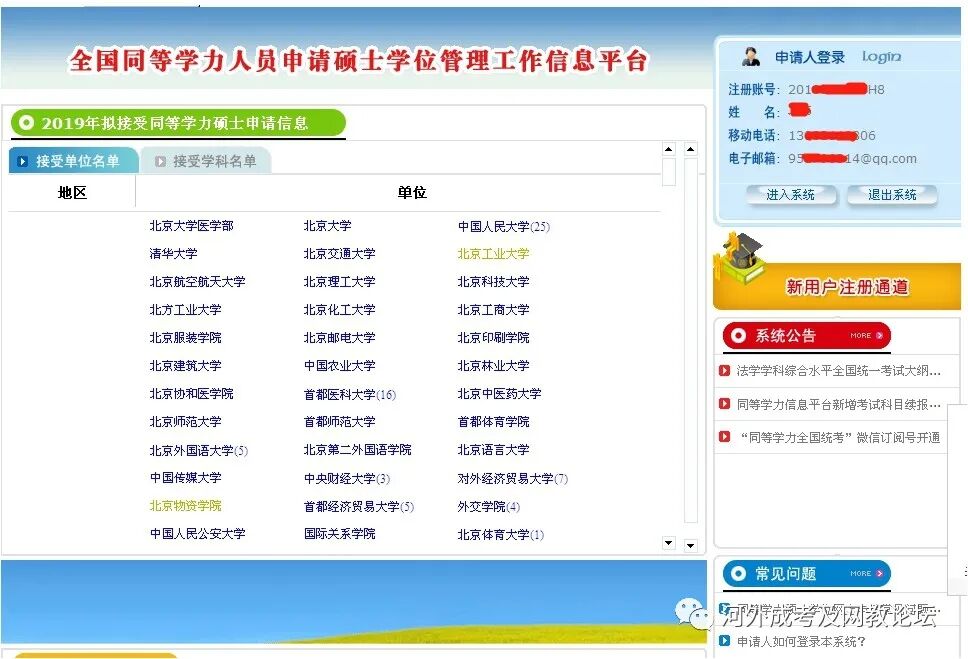Open 北方工业大学

(185, 310)
